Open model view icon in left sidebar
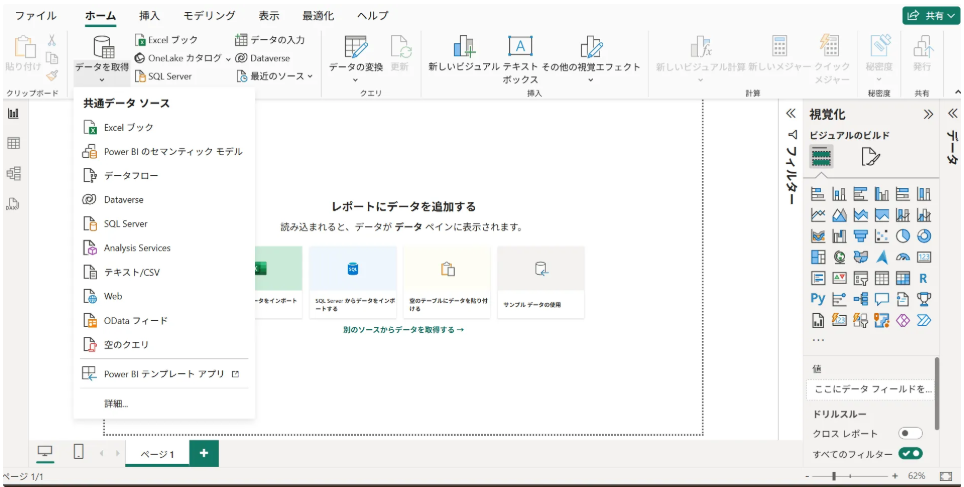 [13, 173]
